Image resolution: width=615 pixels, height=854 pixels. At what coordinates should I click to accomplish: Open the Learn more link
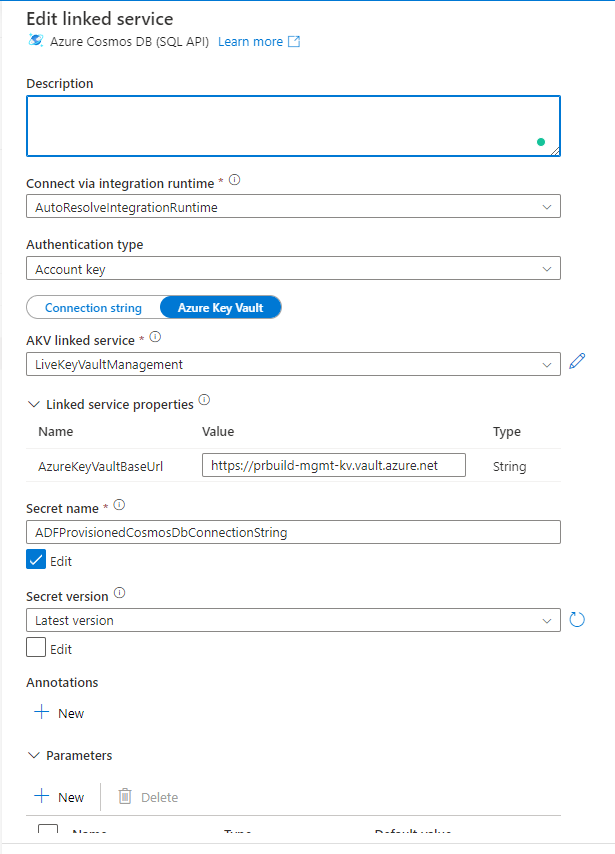[x=250, y=41]
